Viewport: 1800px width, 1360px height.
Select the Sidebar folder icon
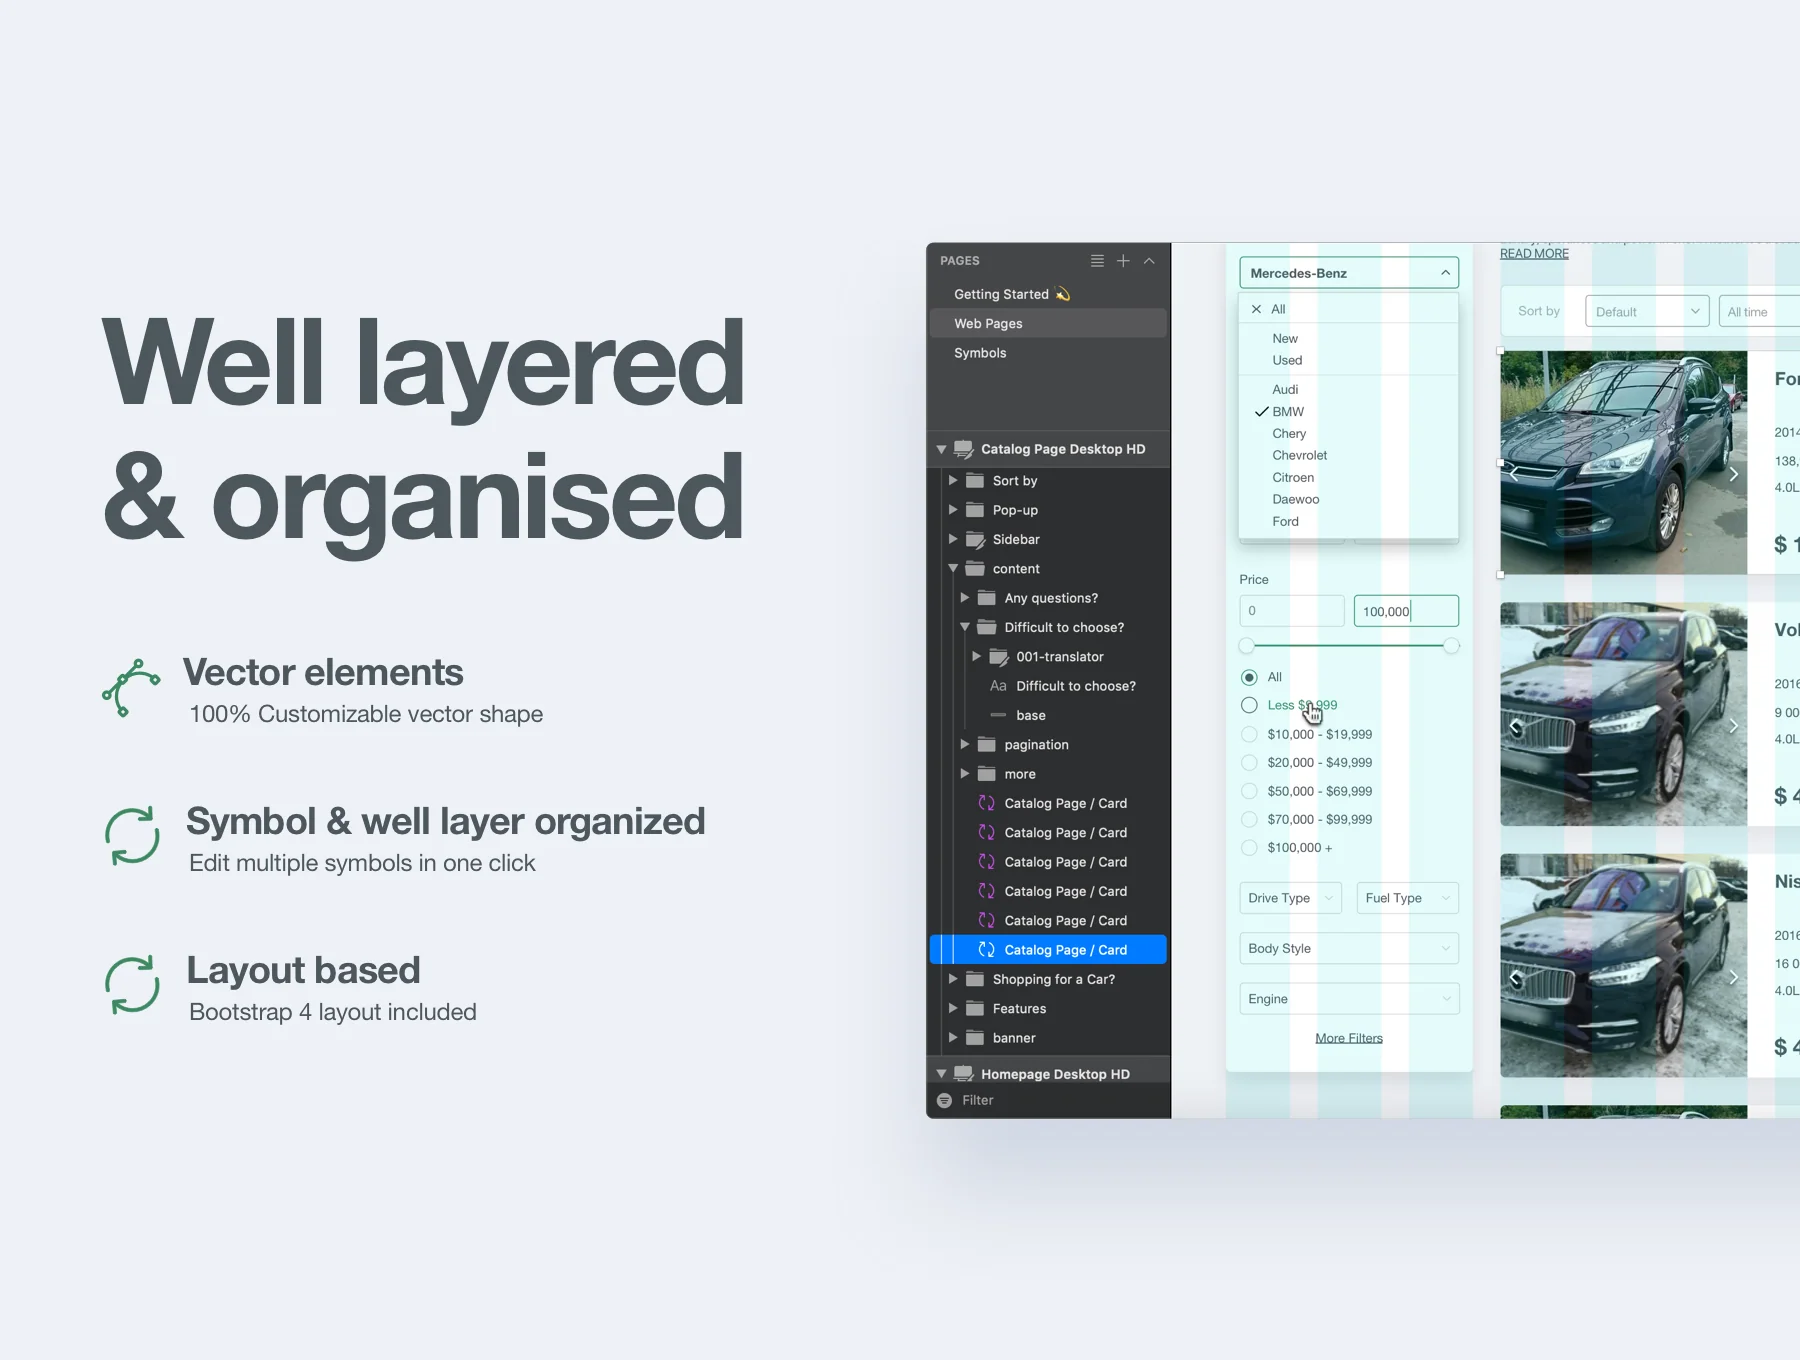click(x=975, y=539)
